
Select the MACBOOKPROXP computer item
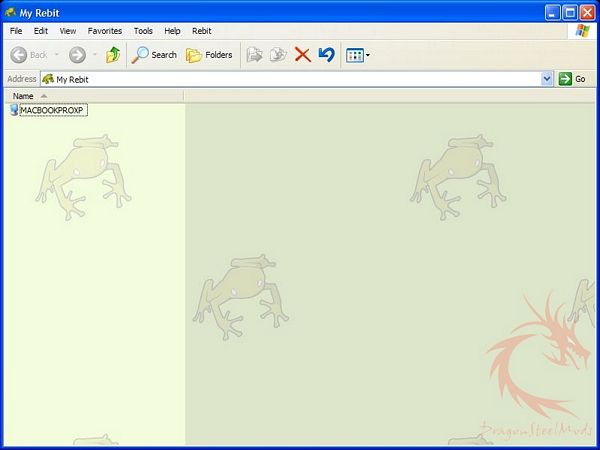click(52, 110)
